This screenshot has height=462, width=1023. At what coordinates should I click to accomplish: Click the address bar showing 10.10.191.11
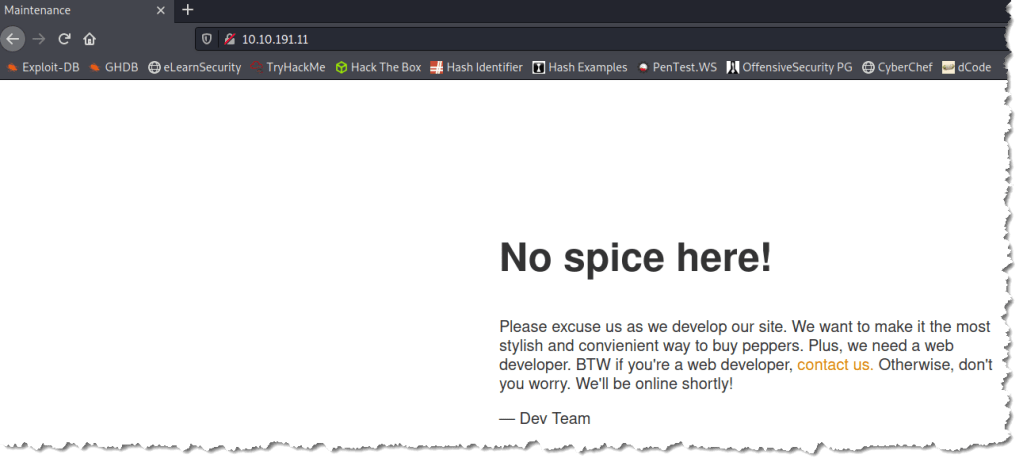500,39
